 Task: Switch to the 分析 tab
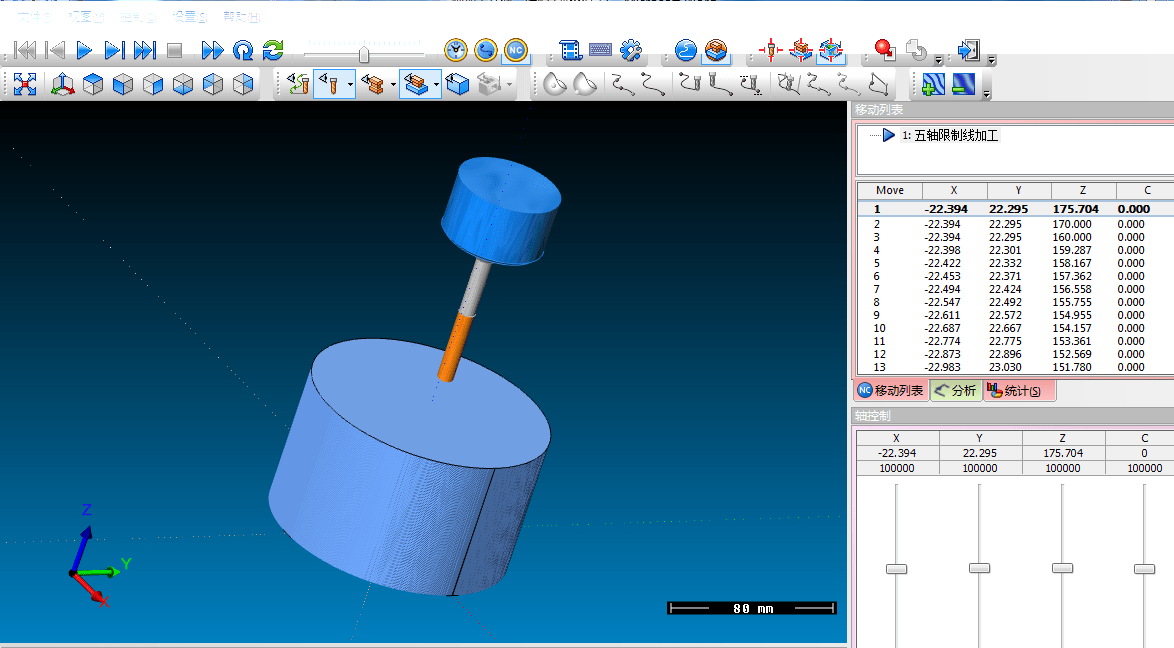pyautogui.click(x=955, y=391)
